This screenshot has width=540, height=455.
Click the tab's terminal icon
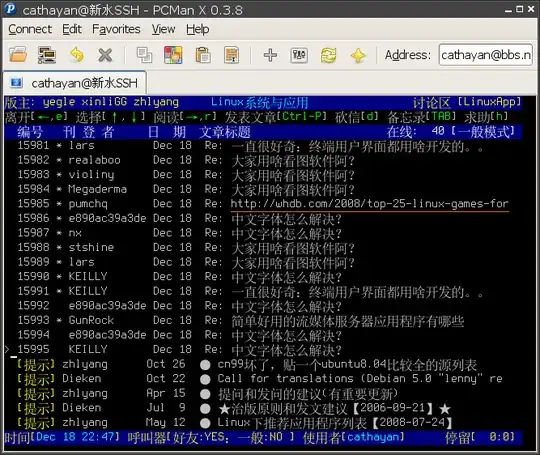pos(16,83)
